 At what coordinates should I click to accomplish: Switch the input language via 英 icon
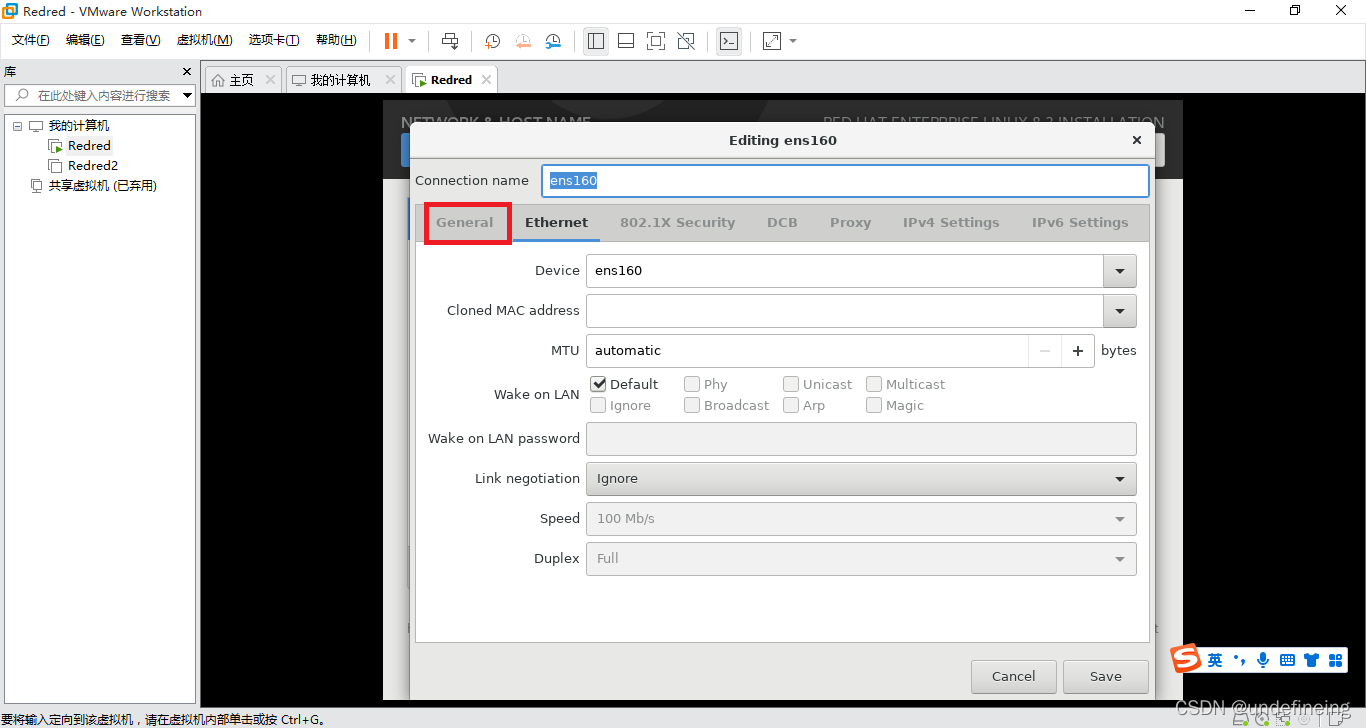click(1215, 660)
